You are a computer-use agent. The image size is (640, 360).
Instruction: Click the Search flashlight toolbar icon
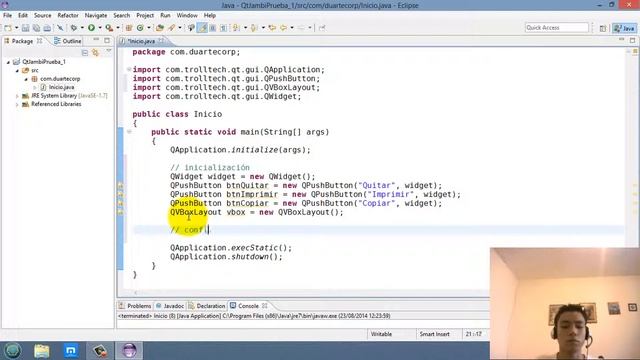191,28
